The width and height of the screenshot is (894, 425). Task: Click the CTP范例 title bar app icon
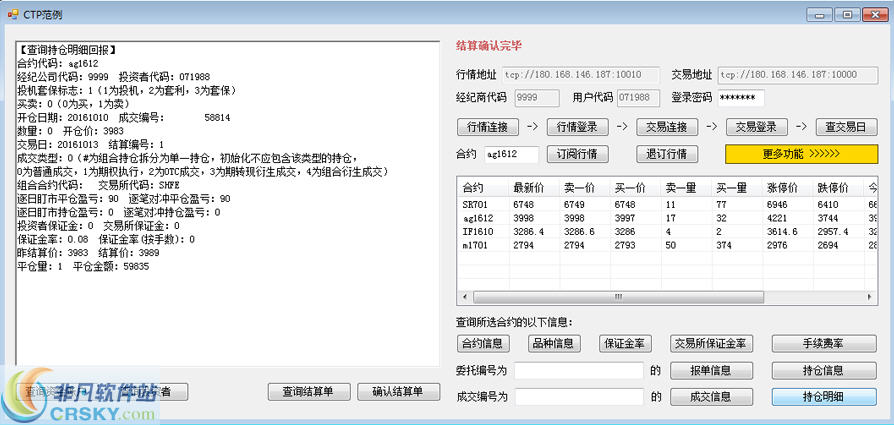tap(13, 15)
